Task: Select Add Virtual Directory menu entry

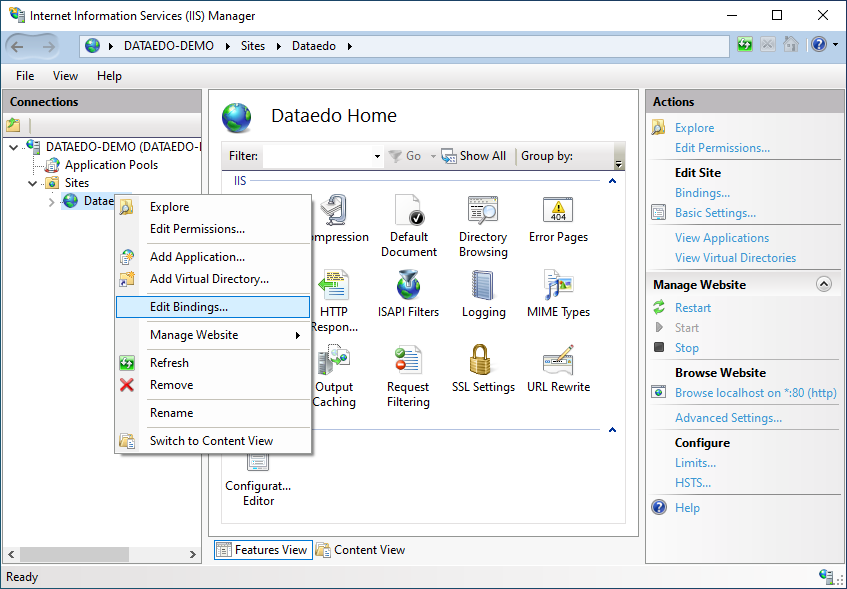Action: coord(209,279)
